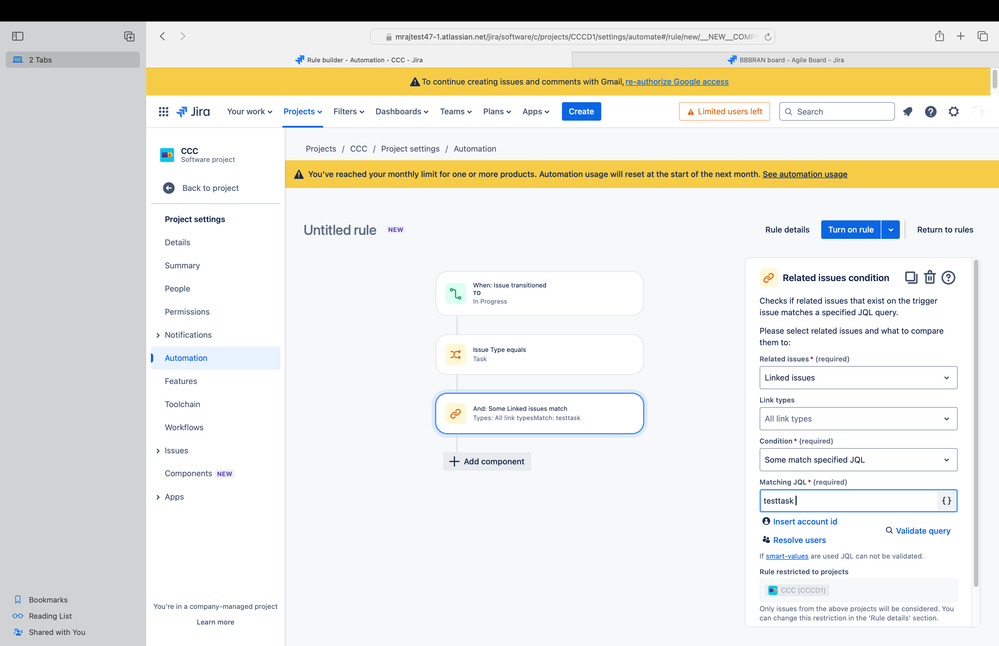The image size is (999, 646).
Task: Delete the condition with the trash icon
Action: click(930, 277)
